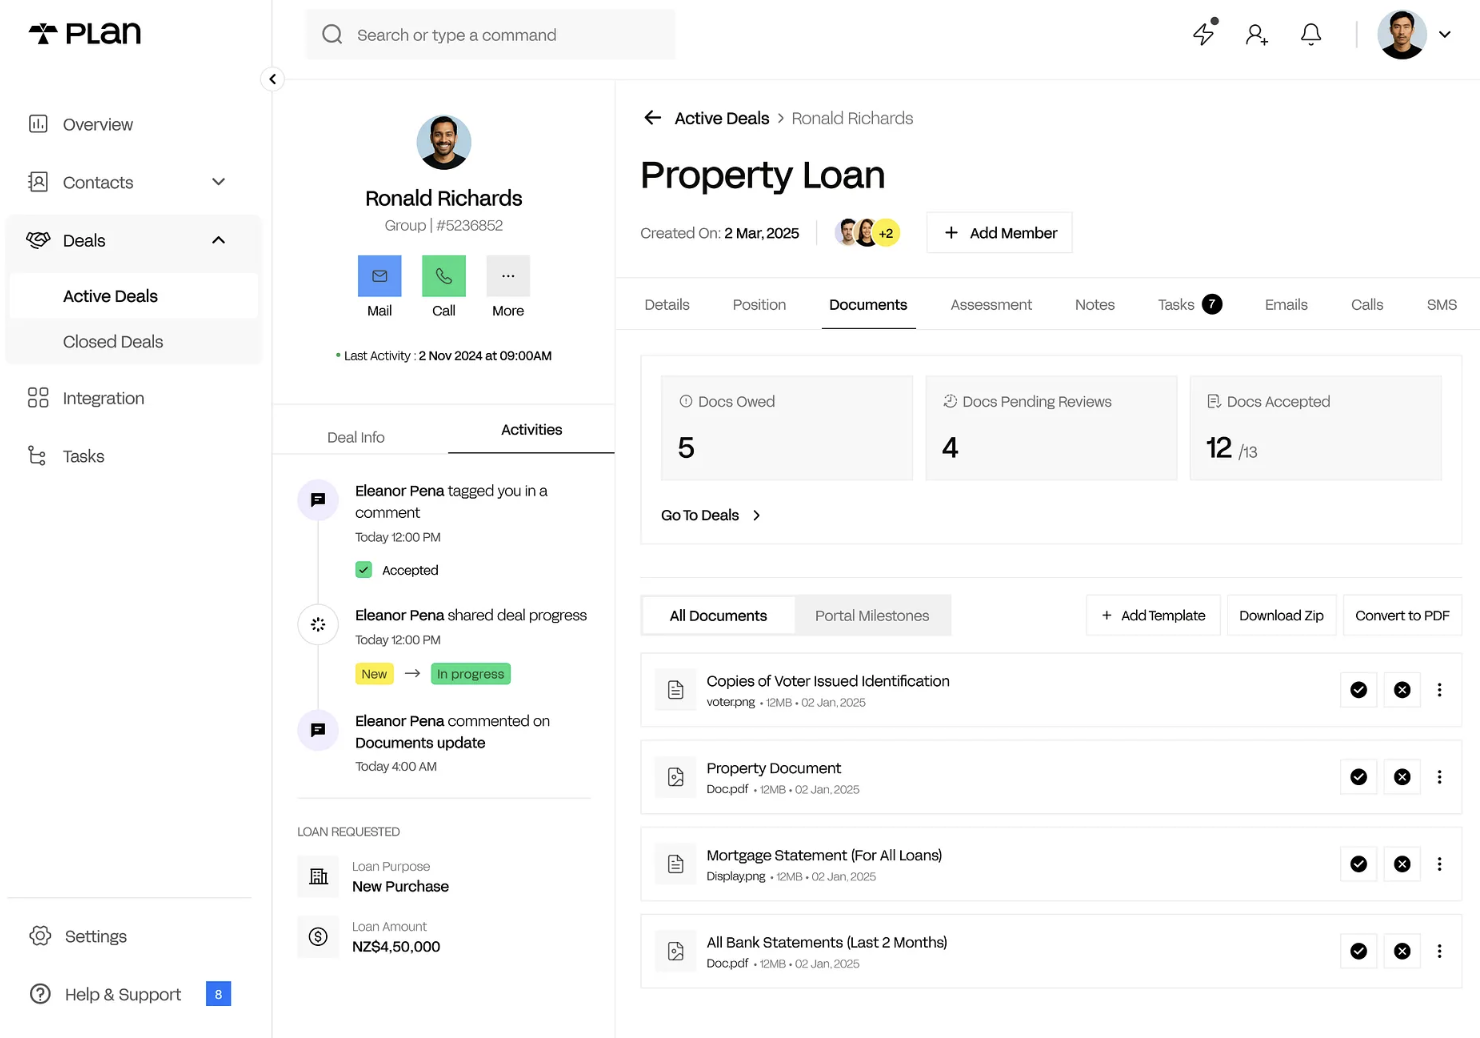Open quick actions lightning icon
The width and height of the screenshot is (1480, 1038).
[1204, 34]
